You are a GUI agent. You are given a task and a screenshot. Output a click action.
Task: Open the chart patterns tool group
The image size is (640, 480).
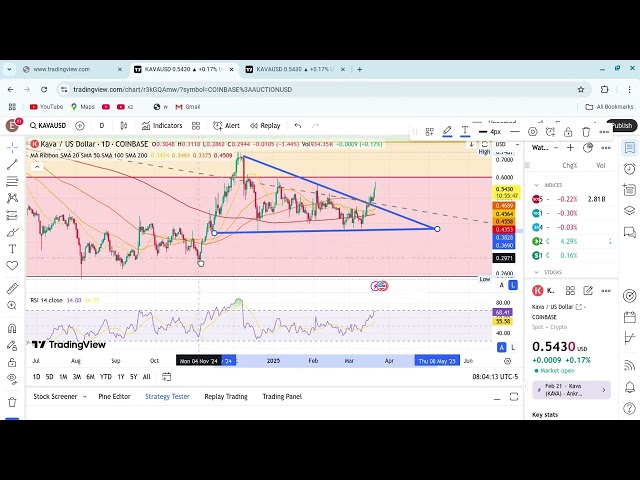coord(12,198)
